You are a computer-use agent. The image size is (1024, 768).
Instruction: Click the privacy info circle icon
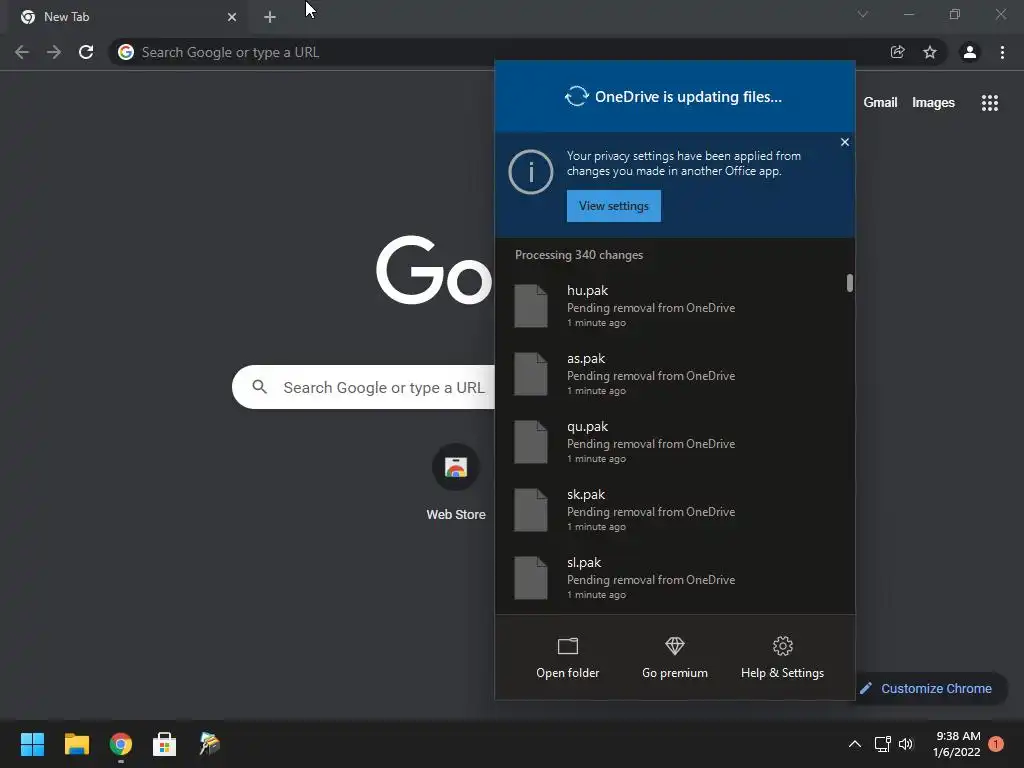531,172
